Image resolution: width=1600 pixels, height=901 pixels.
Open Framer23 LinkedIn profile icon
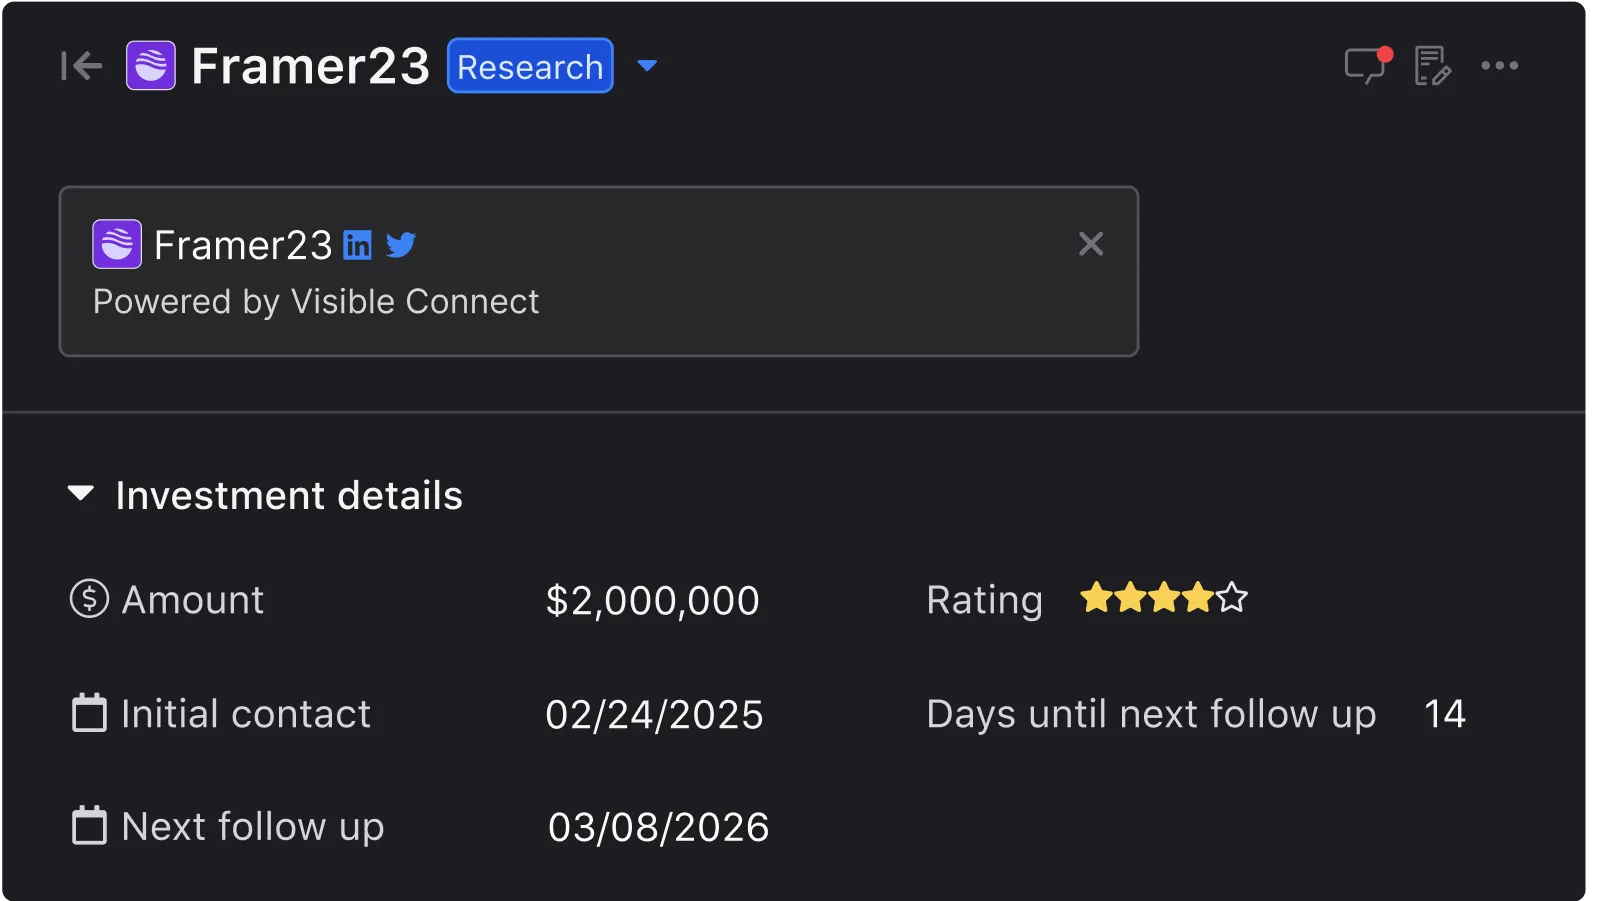[x=357, y=245]
